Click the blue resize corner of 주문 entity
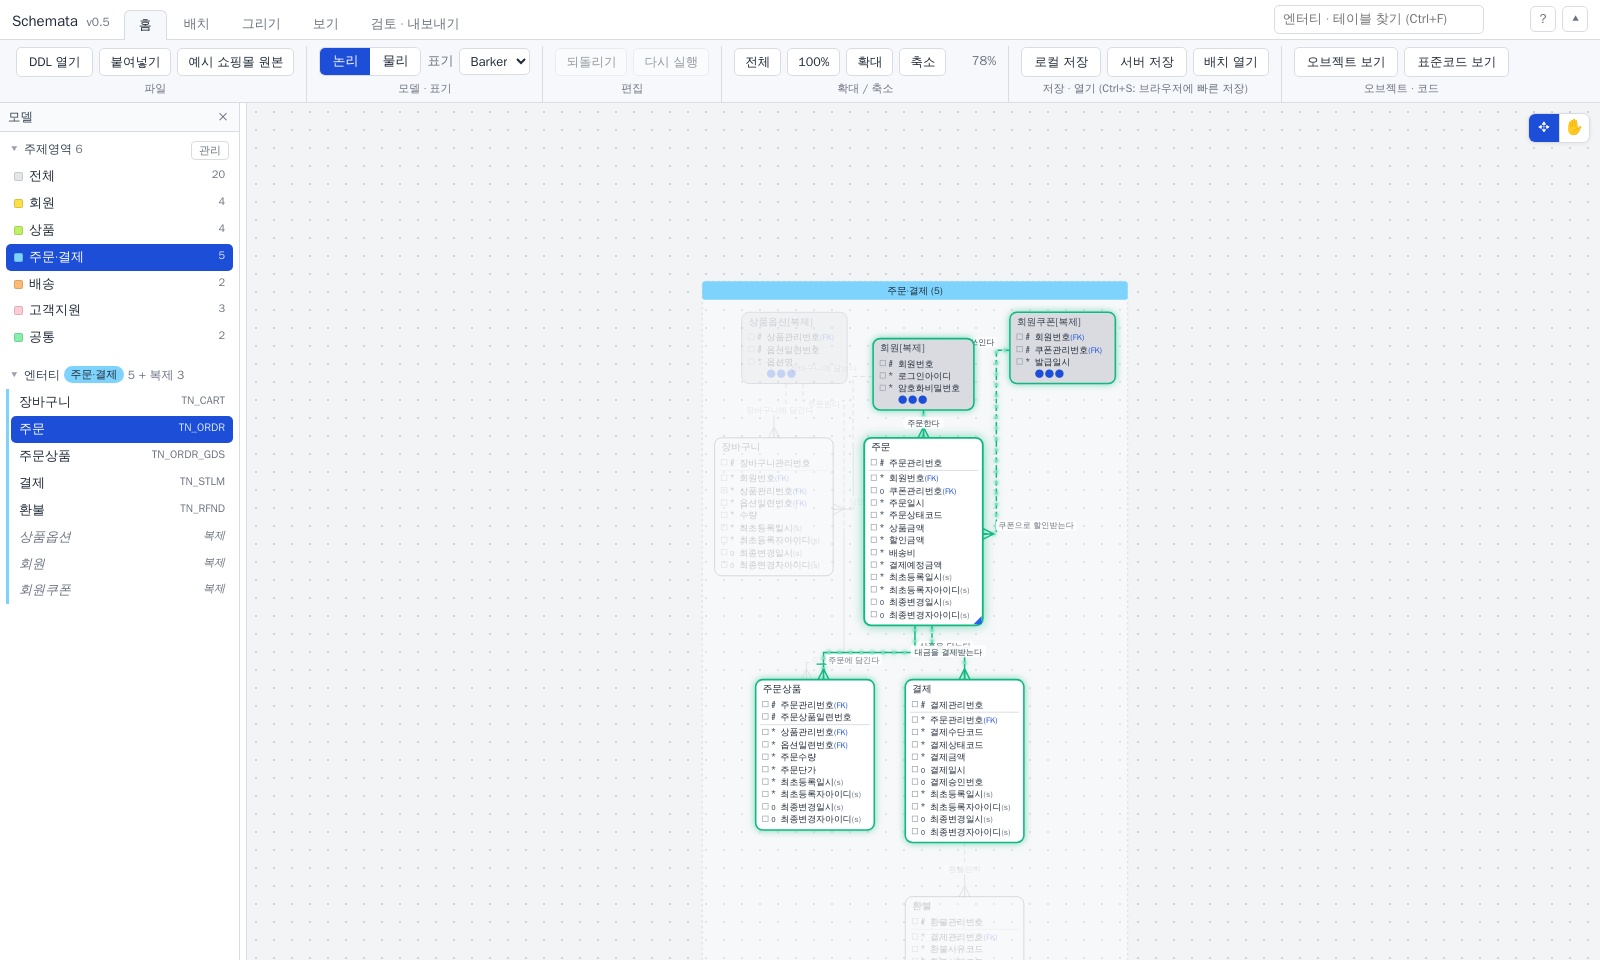Screen dimensions: 1600x960 point(978,621)
